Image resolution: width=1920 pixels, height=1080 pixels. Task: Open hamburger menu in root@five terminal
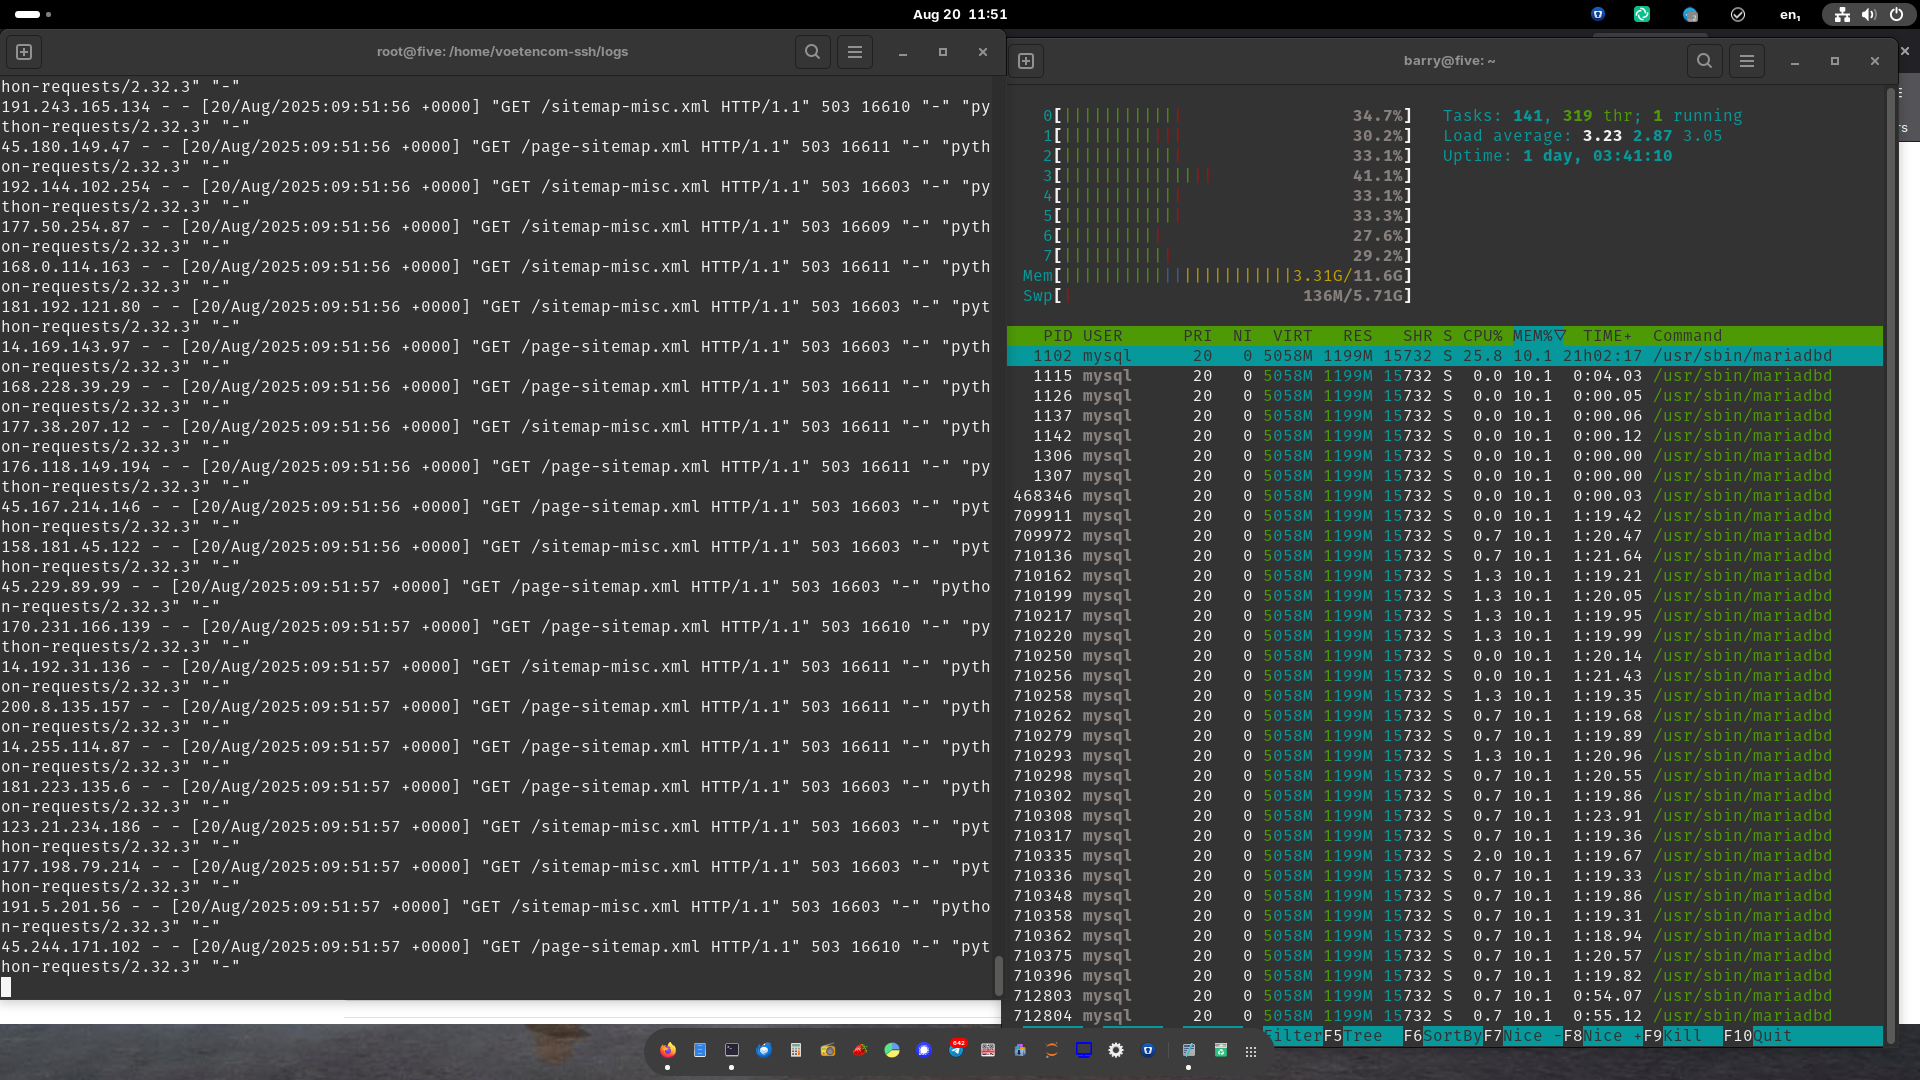(855, 52)
